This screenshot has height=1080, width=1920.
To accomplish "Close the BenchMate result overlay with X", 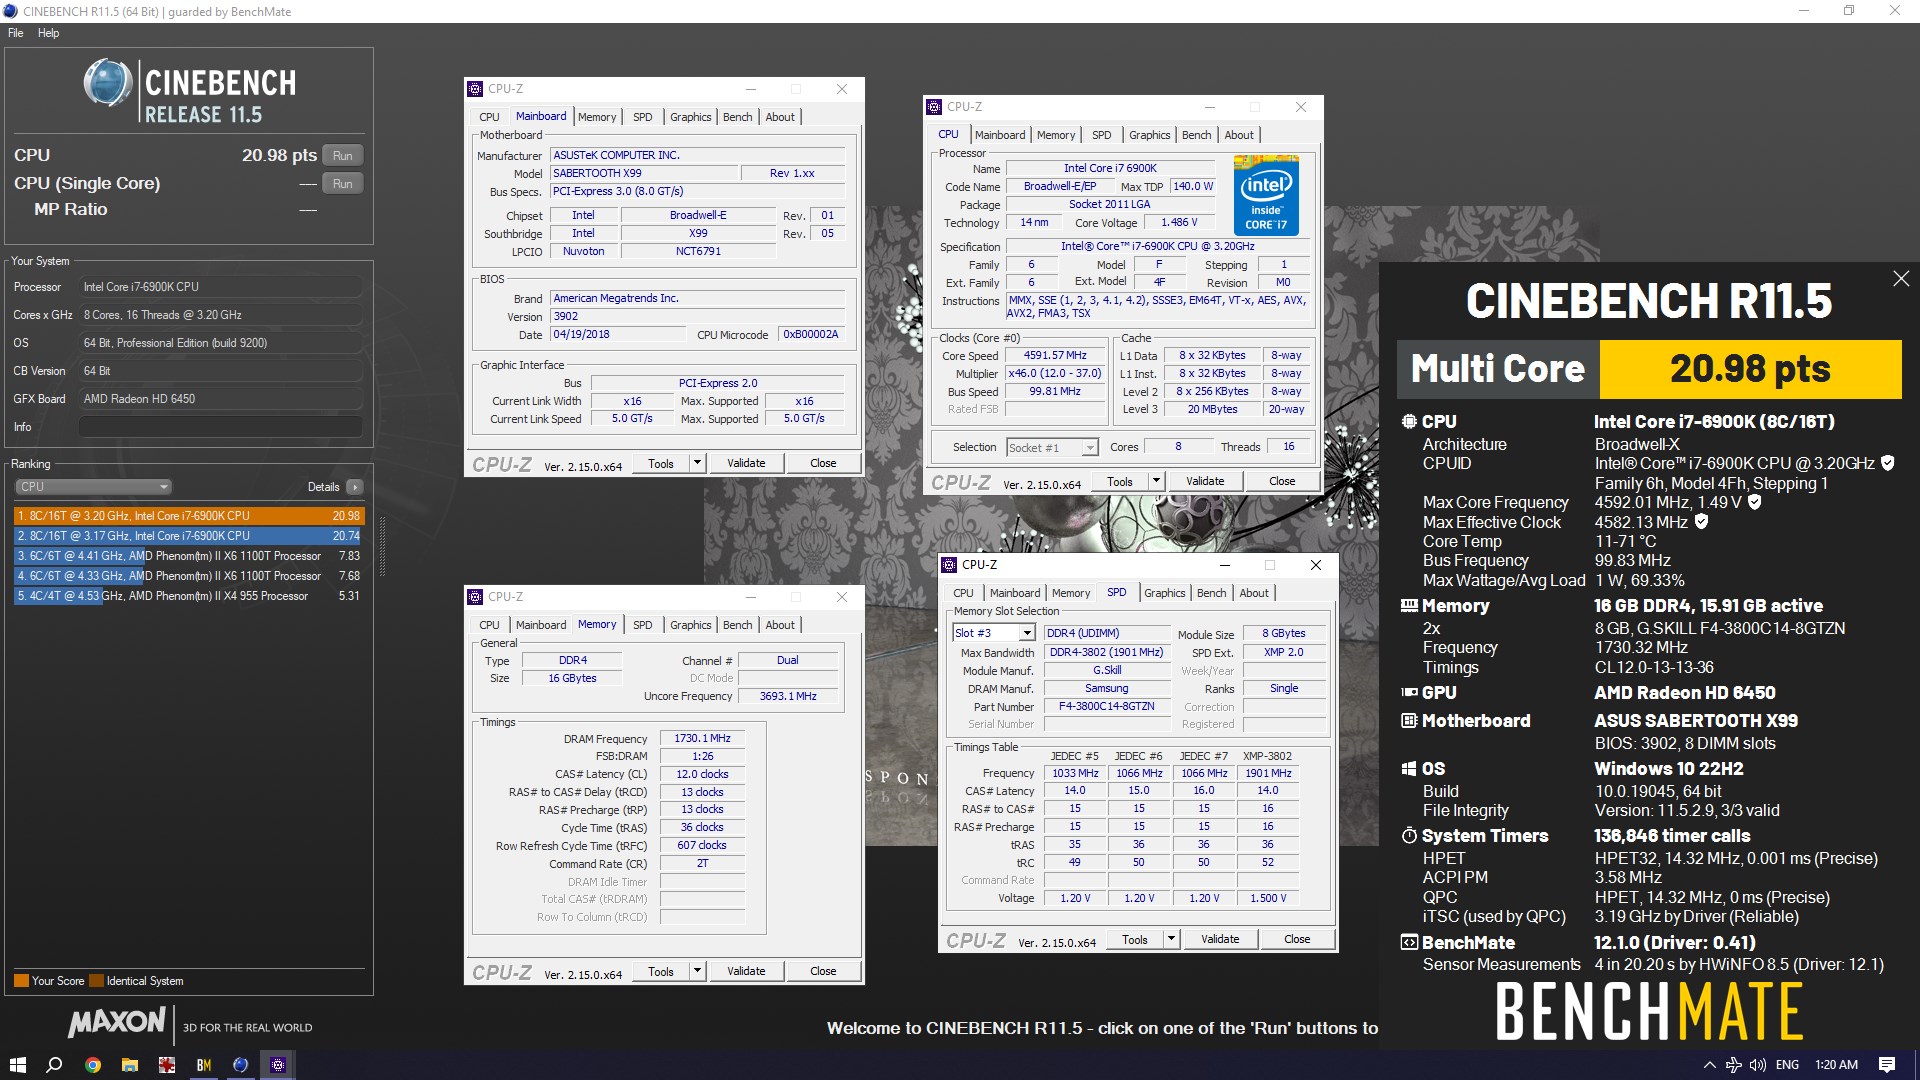I will click(1901, 279).
